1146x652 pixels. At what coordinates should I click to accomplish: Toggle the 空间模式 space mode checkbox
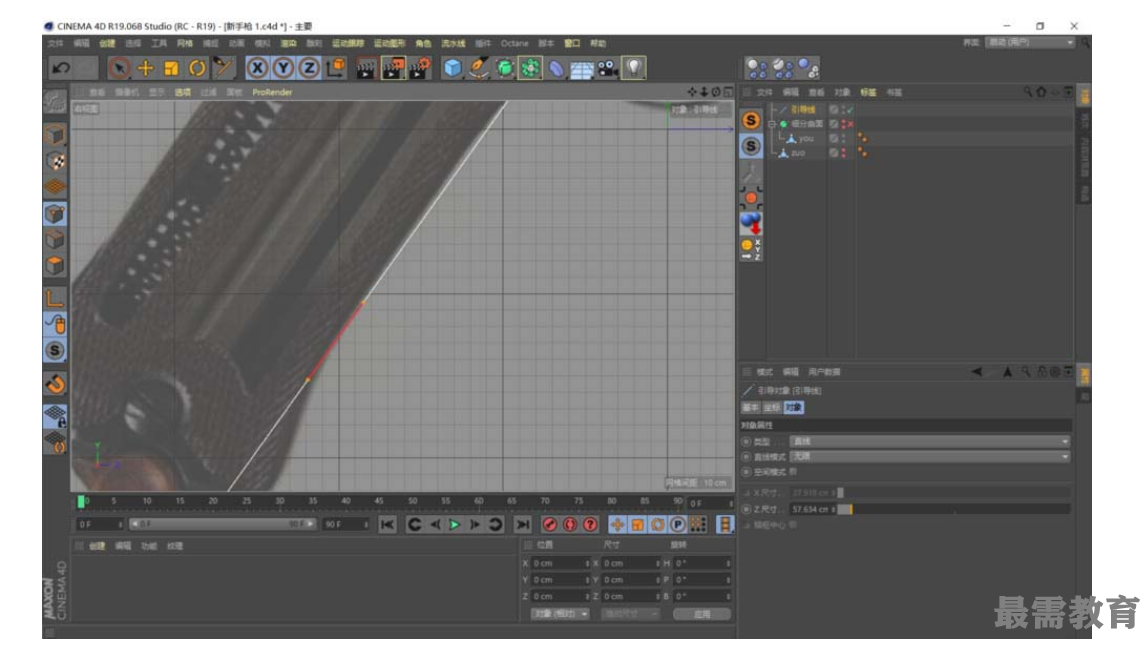pos(793,471)
